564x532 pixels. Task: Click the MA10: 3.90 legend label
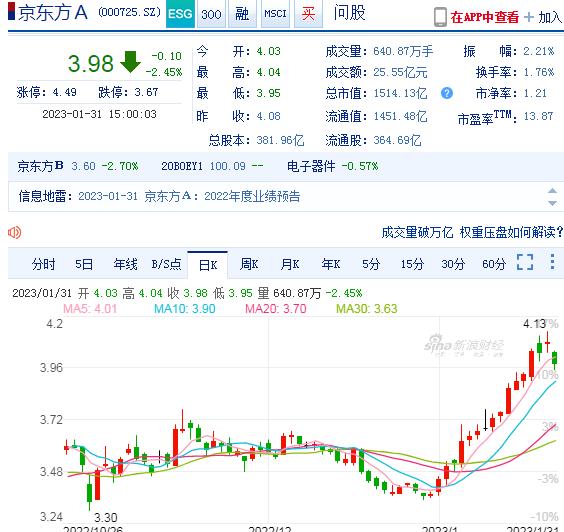tap(185, 309)
